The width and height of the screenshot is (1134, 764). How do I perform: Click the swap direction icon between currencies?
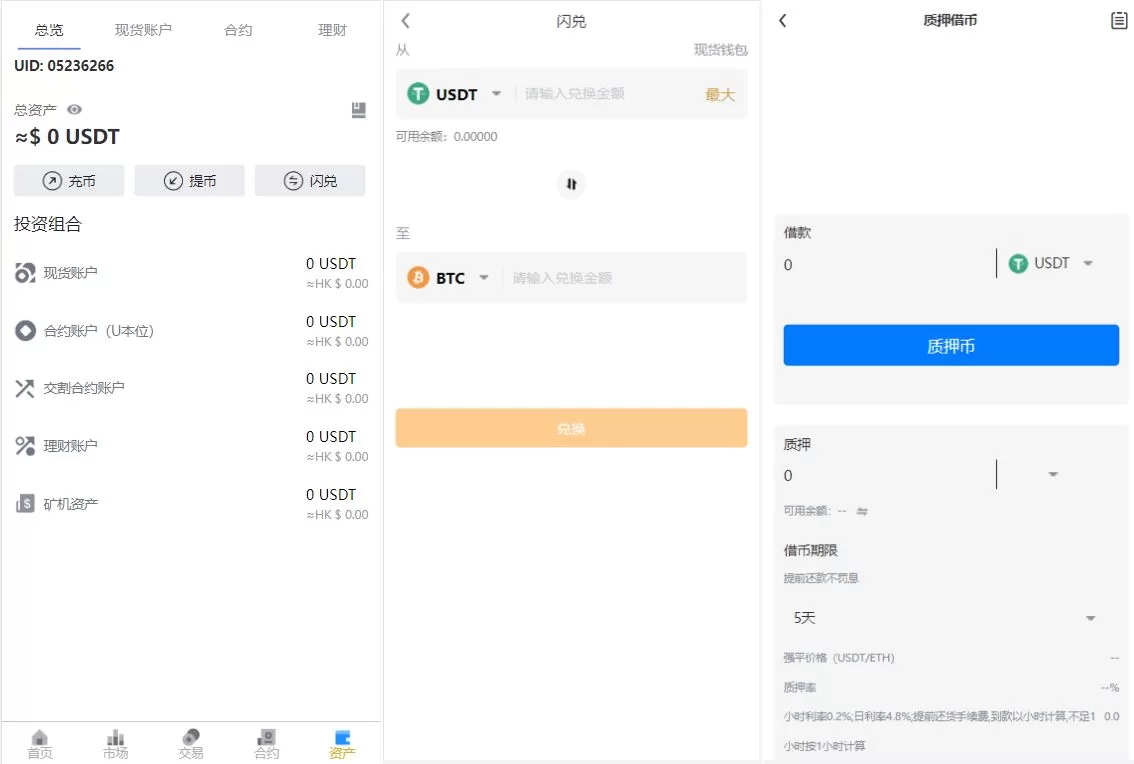571,184
